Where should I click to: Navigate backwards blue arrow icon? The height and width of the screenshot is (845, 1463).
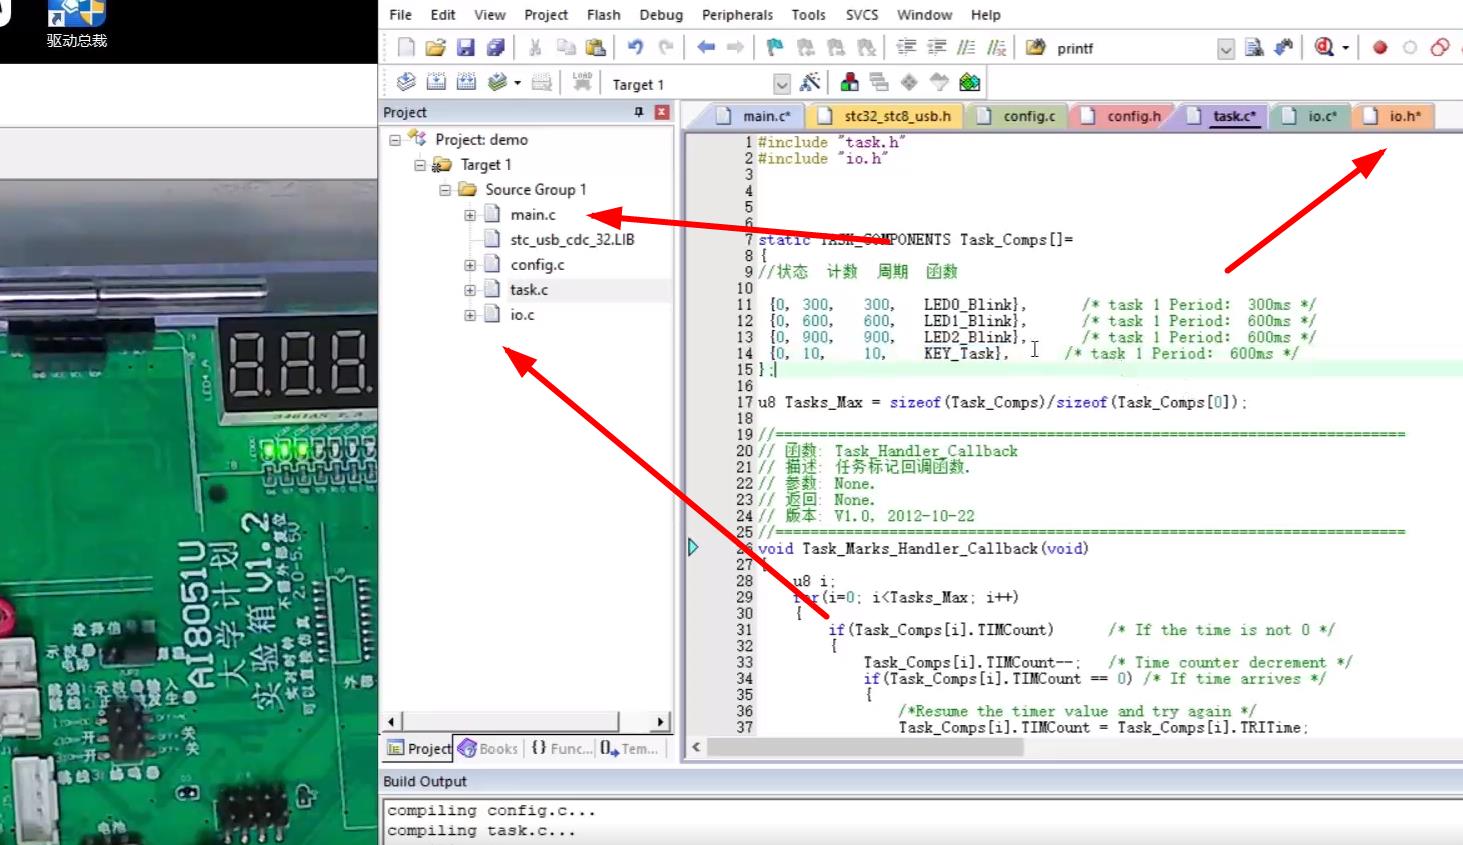coord(706,48)
